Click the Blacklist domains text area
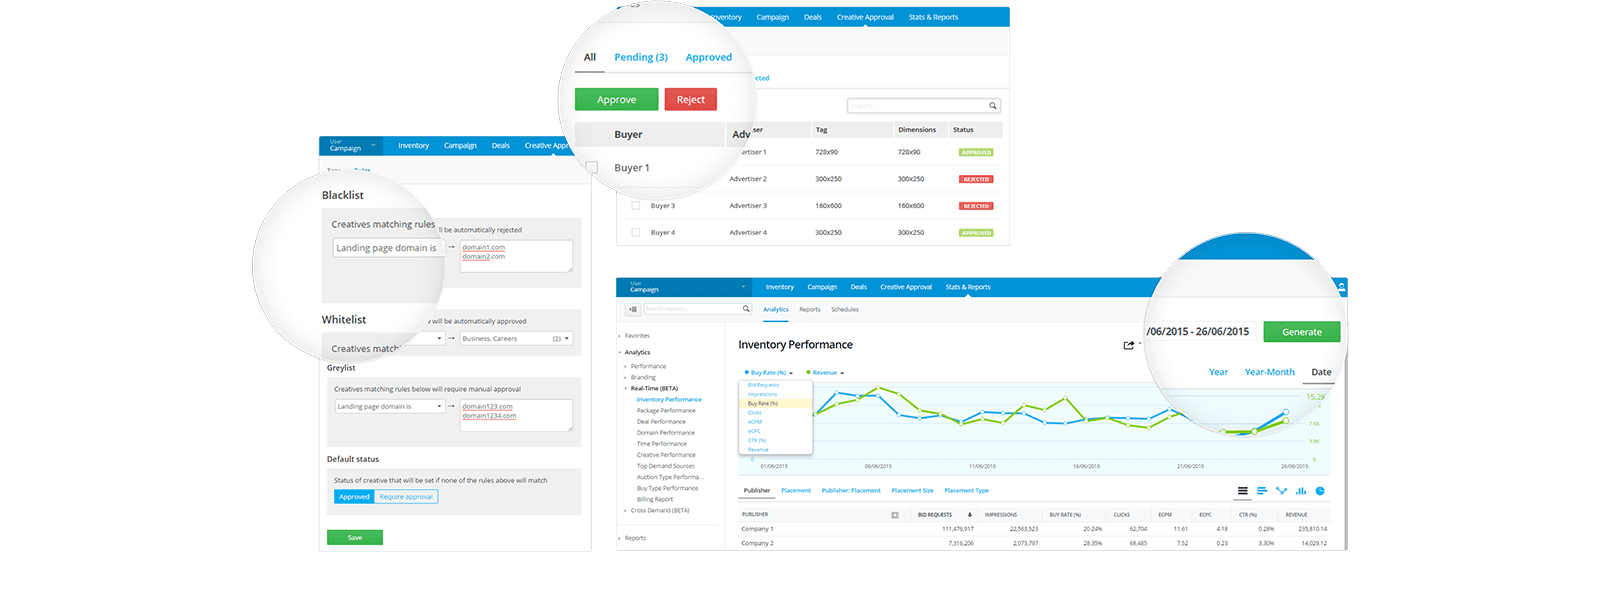 pyautogui.click(x=516, y=256)
